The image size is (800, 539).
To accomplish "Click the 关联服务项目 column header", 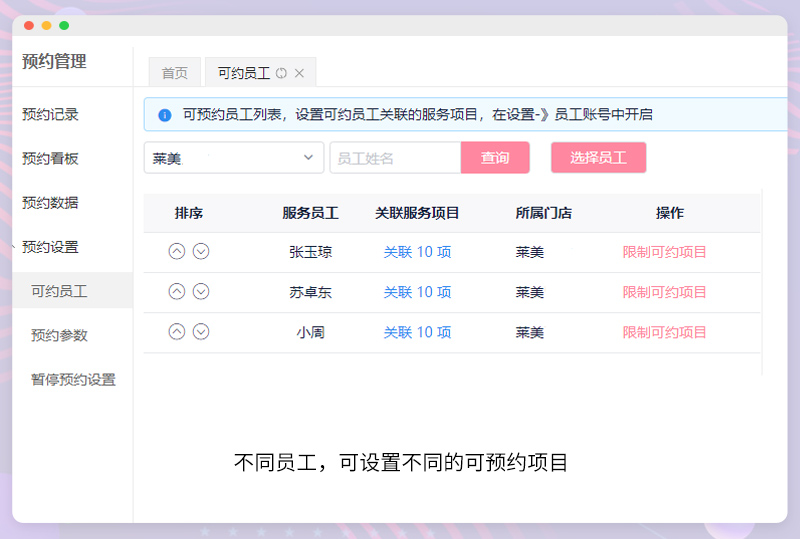I will click(x=417, y=213).
